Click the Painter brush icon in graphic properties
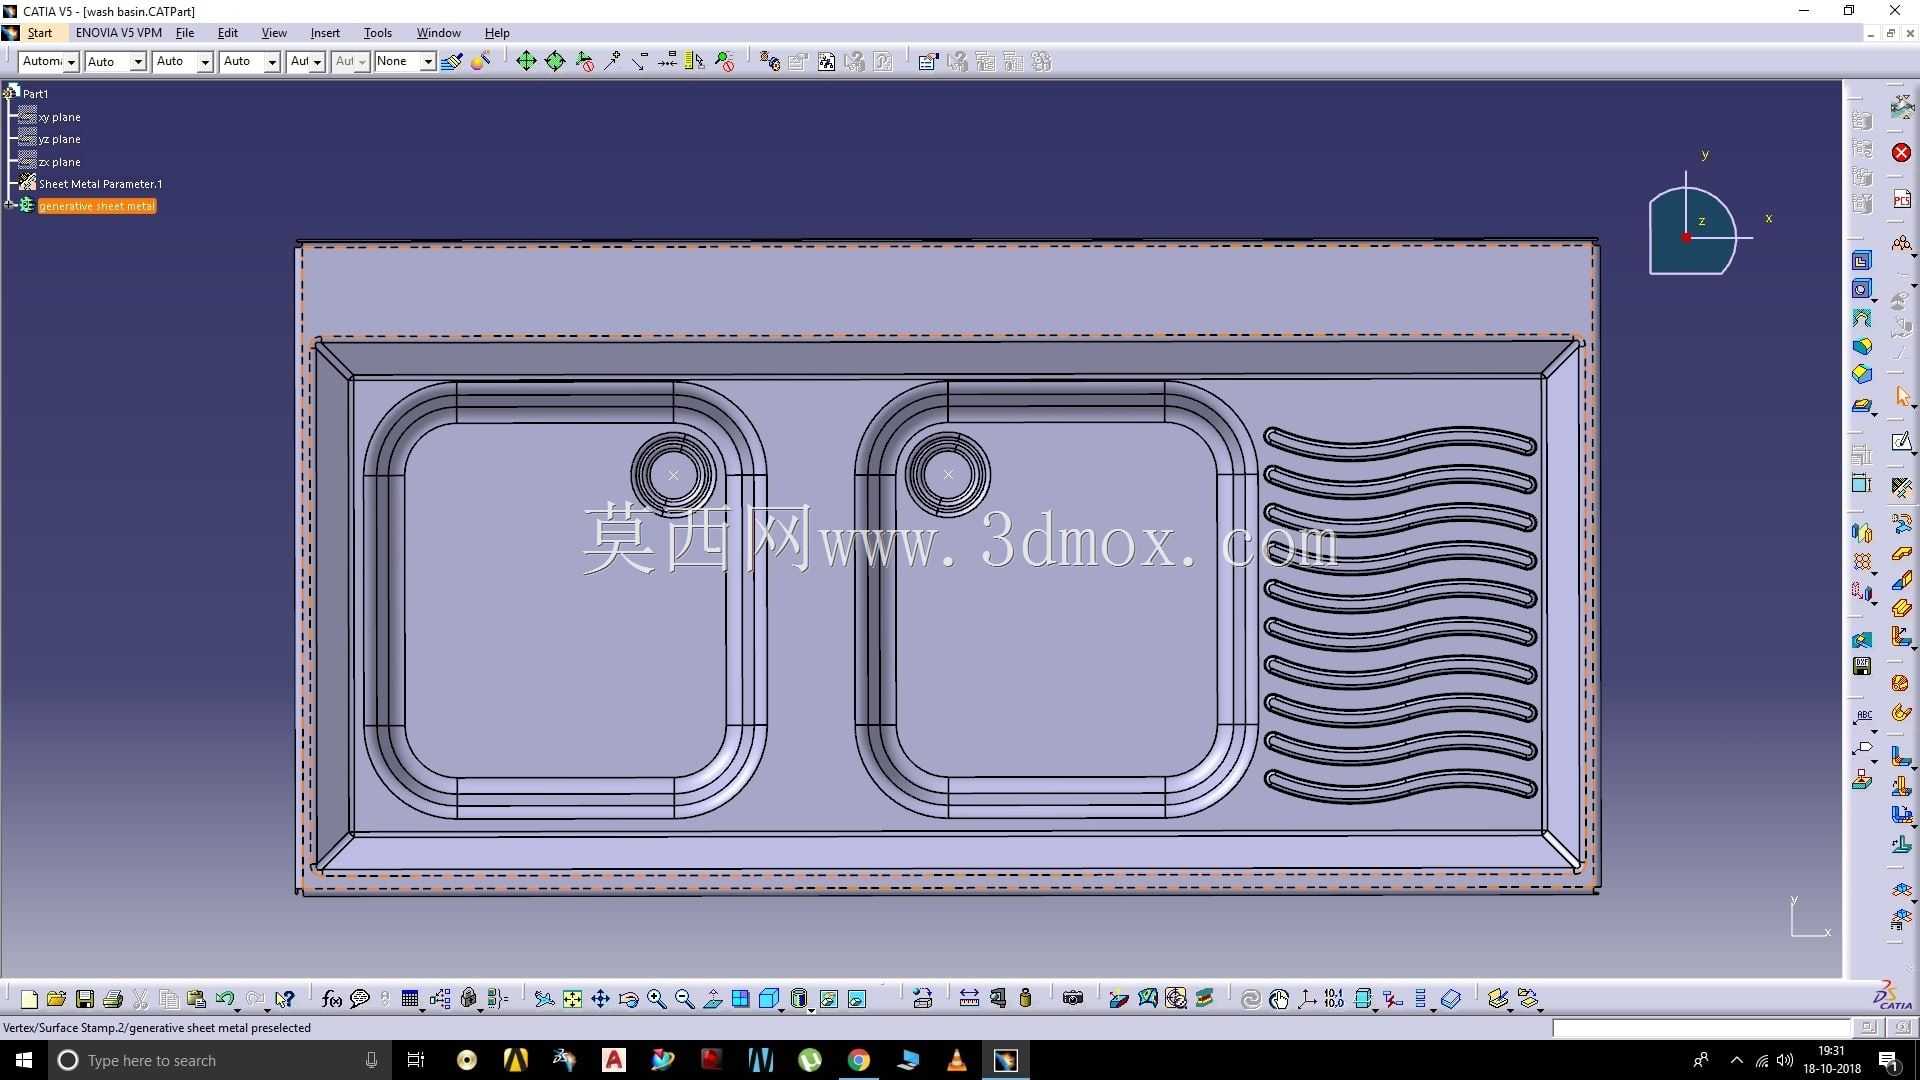The height and width of the screenshot is (1080, 1920). coord(451,62)
